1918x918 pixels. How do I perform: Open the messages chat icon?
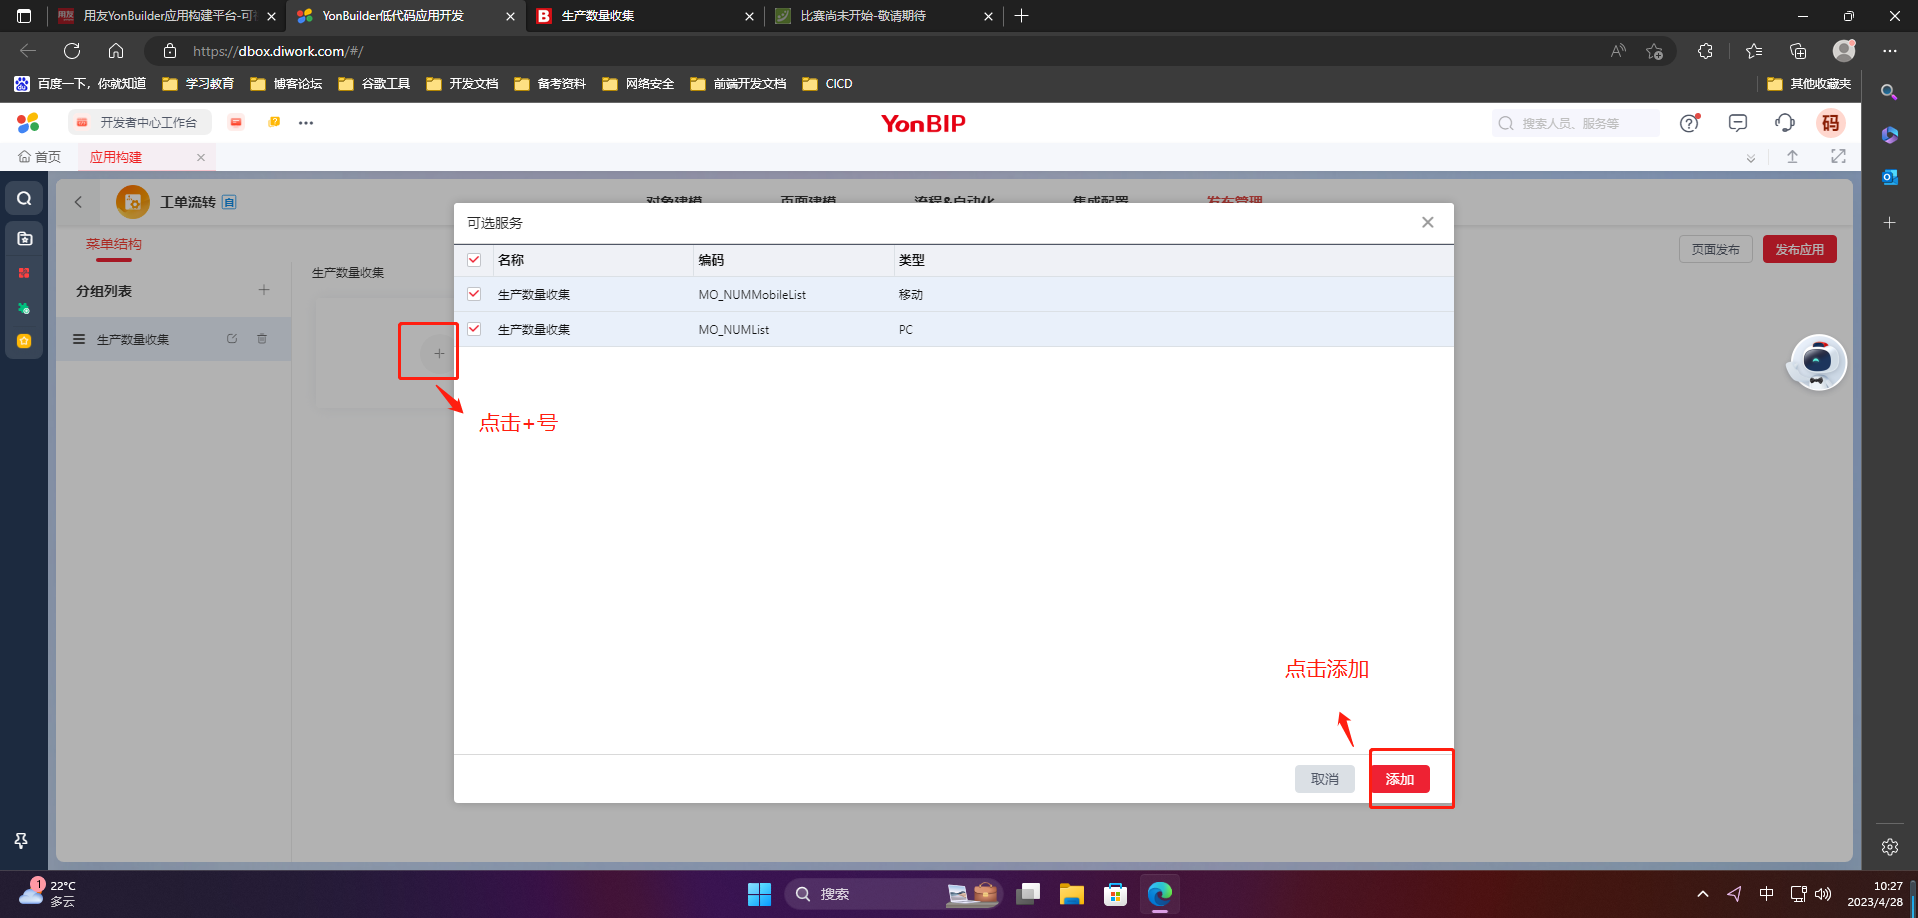[x=1738, y=123]
